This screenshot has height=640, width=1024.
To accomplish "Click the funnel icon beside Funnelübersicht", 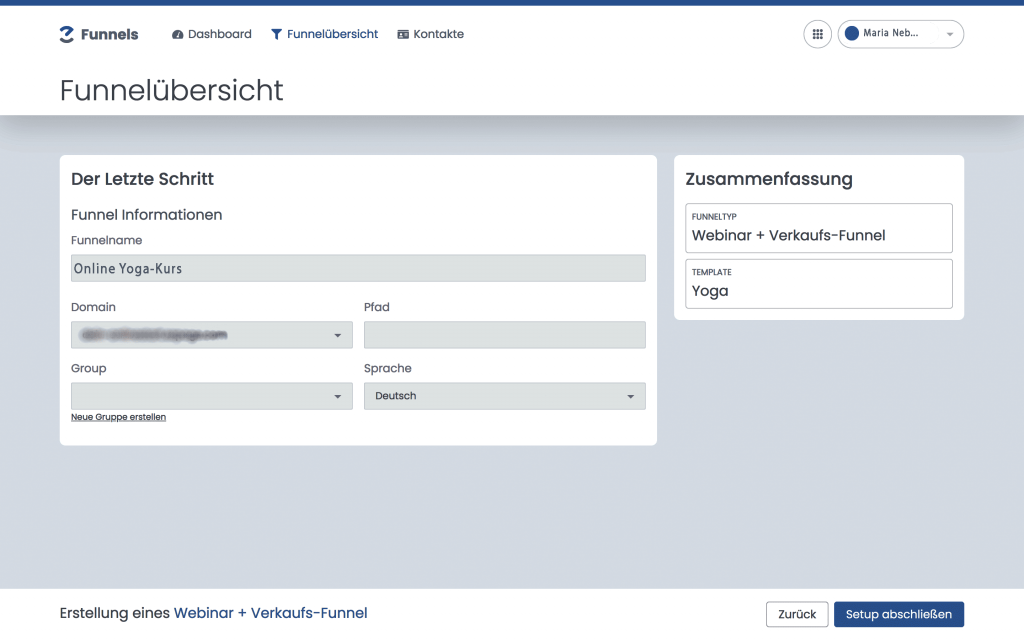I will pyautogui.click(x=277, y=34).
